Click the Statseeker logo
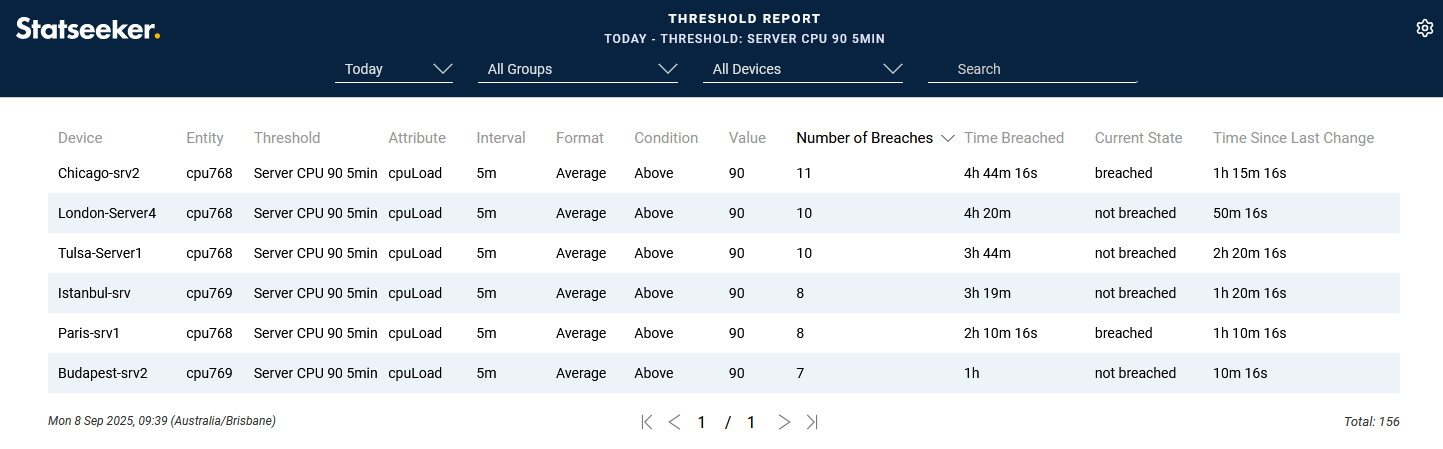This screenshot has width=1443, height=449. (x=88, y=29)
